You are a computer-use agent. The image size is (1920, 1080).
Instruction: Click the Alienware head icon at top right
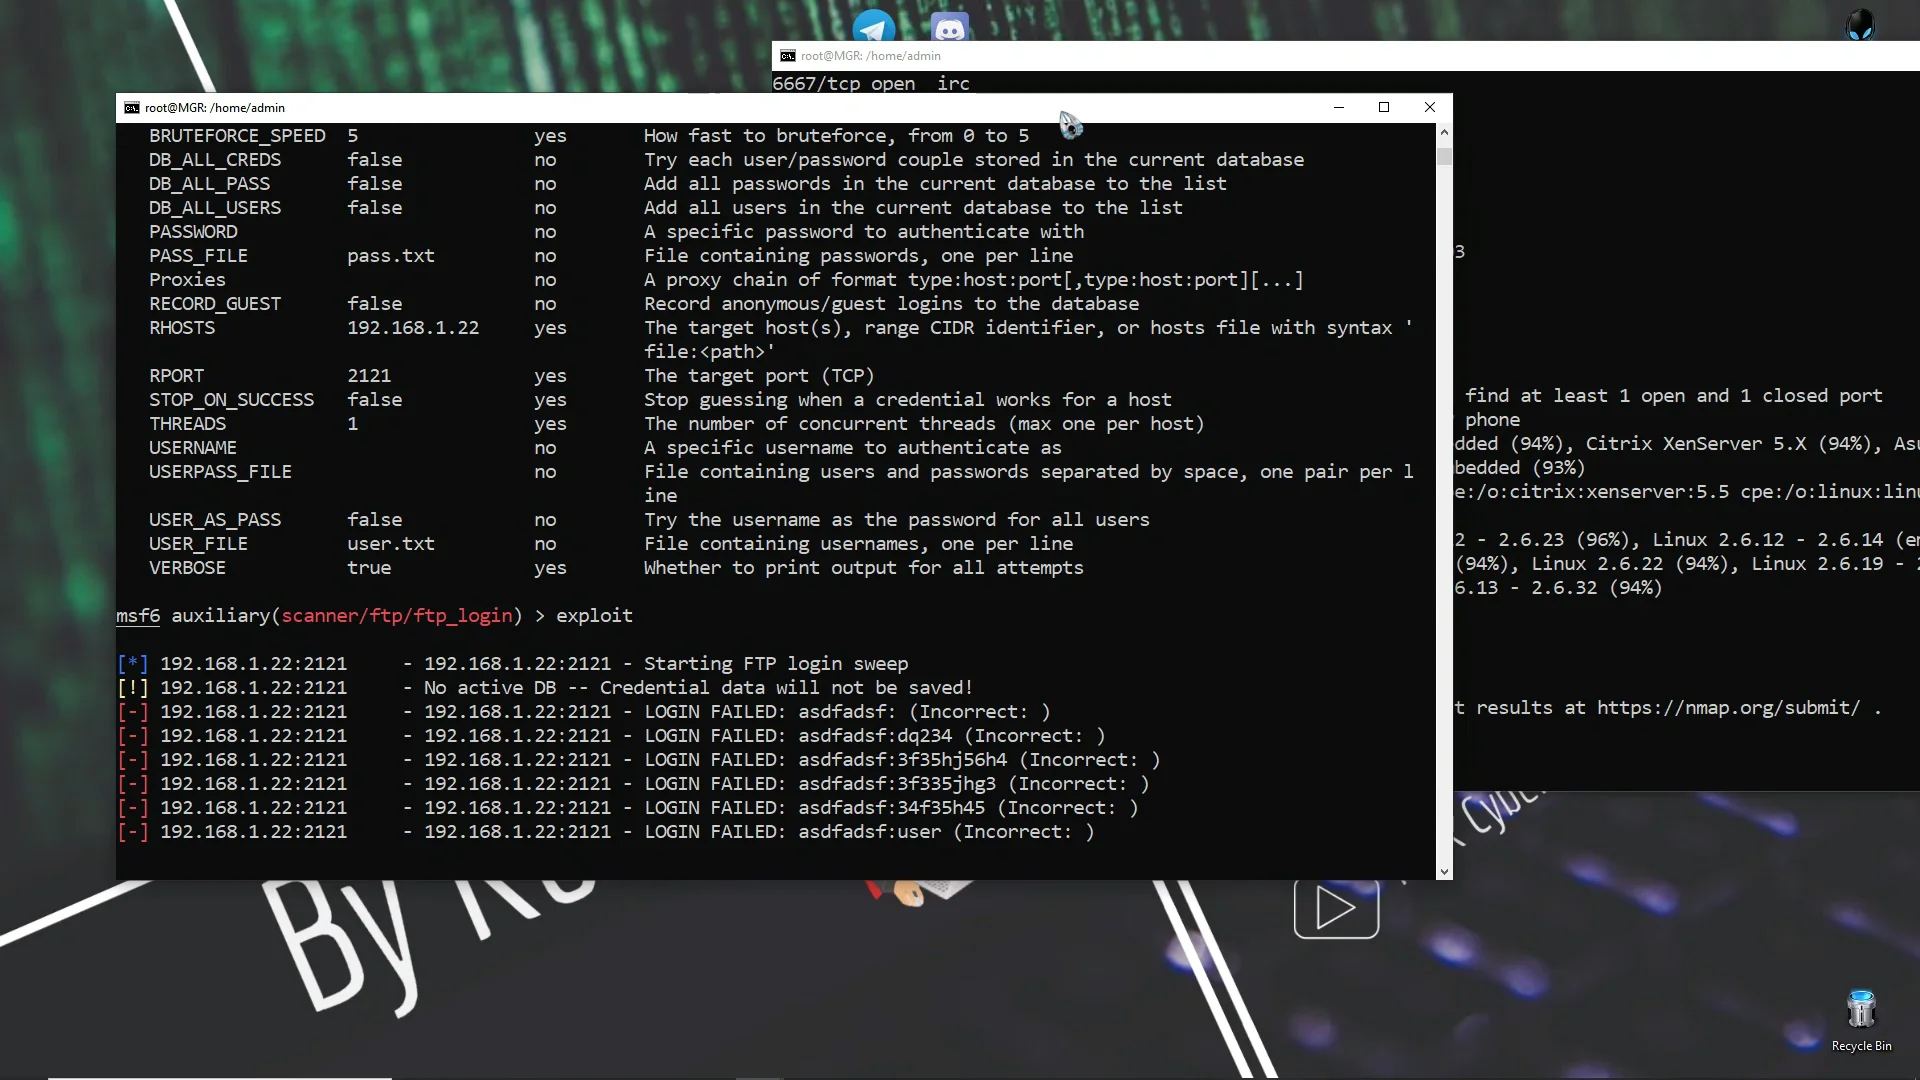[1860, 25]
